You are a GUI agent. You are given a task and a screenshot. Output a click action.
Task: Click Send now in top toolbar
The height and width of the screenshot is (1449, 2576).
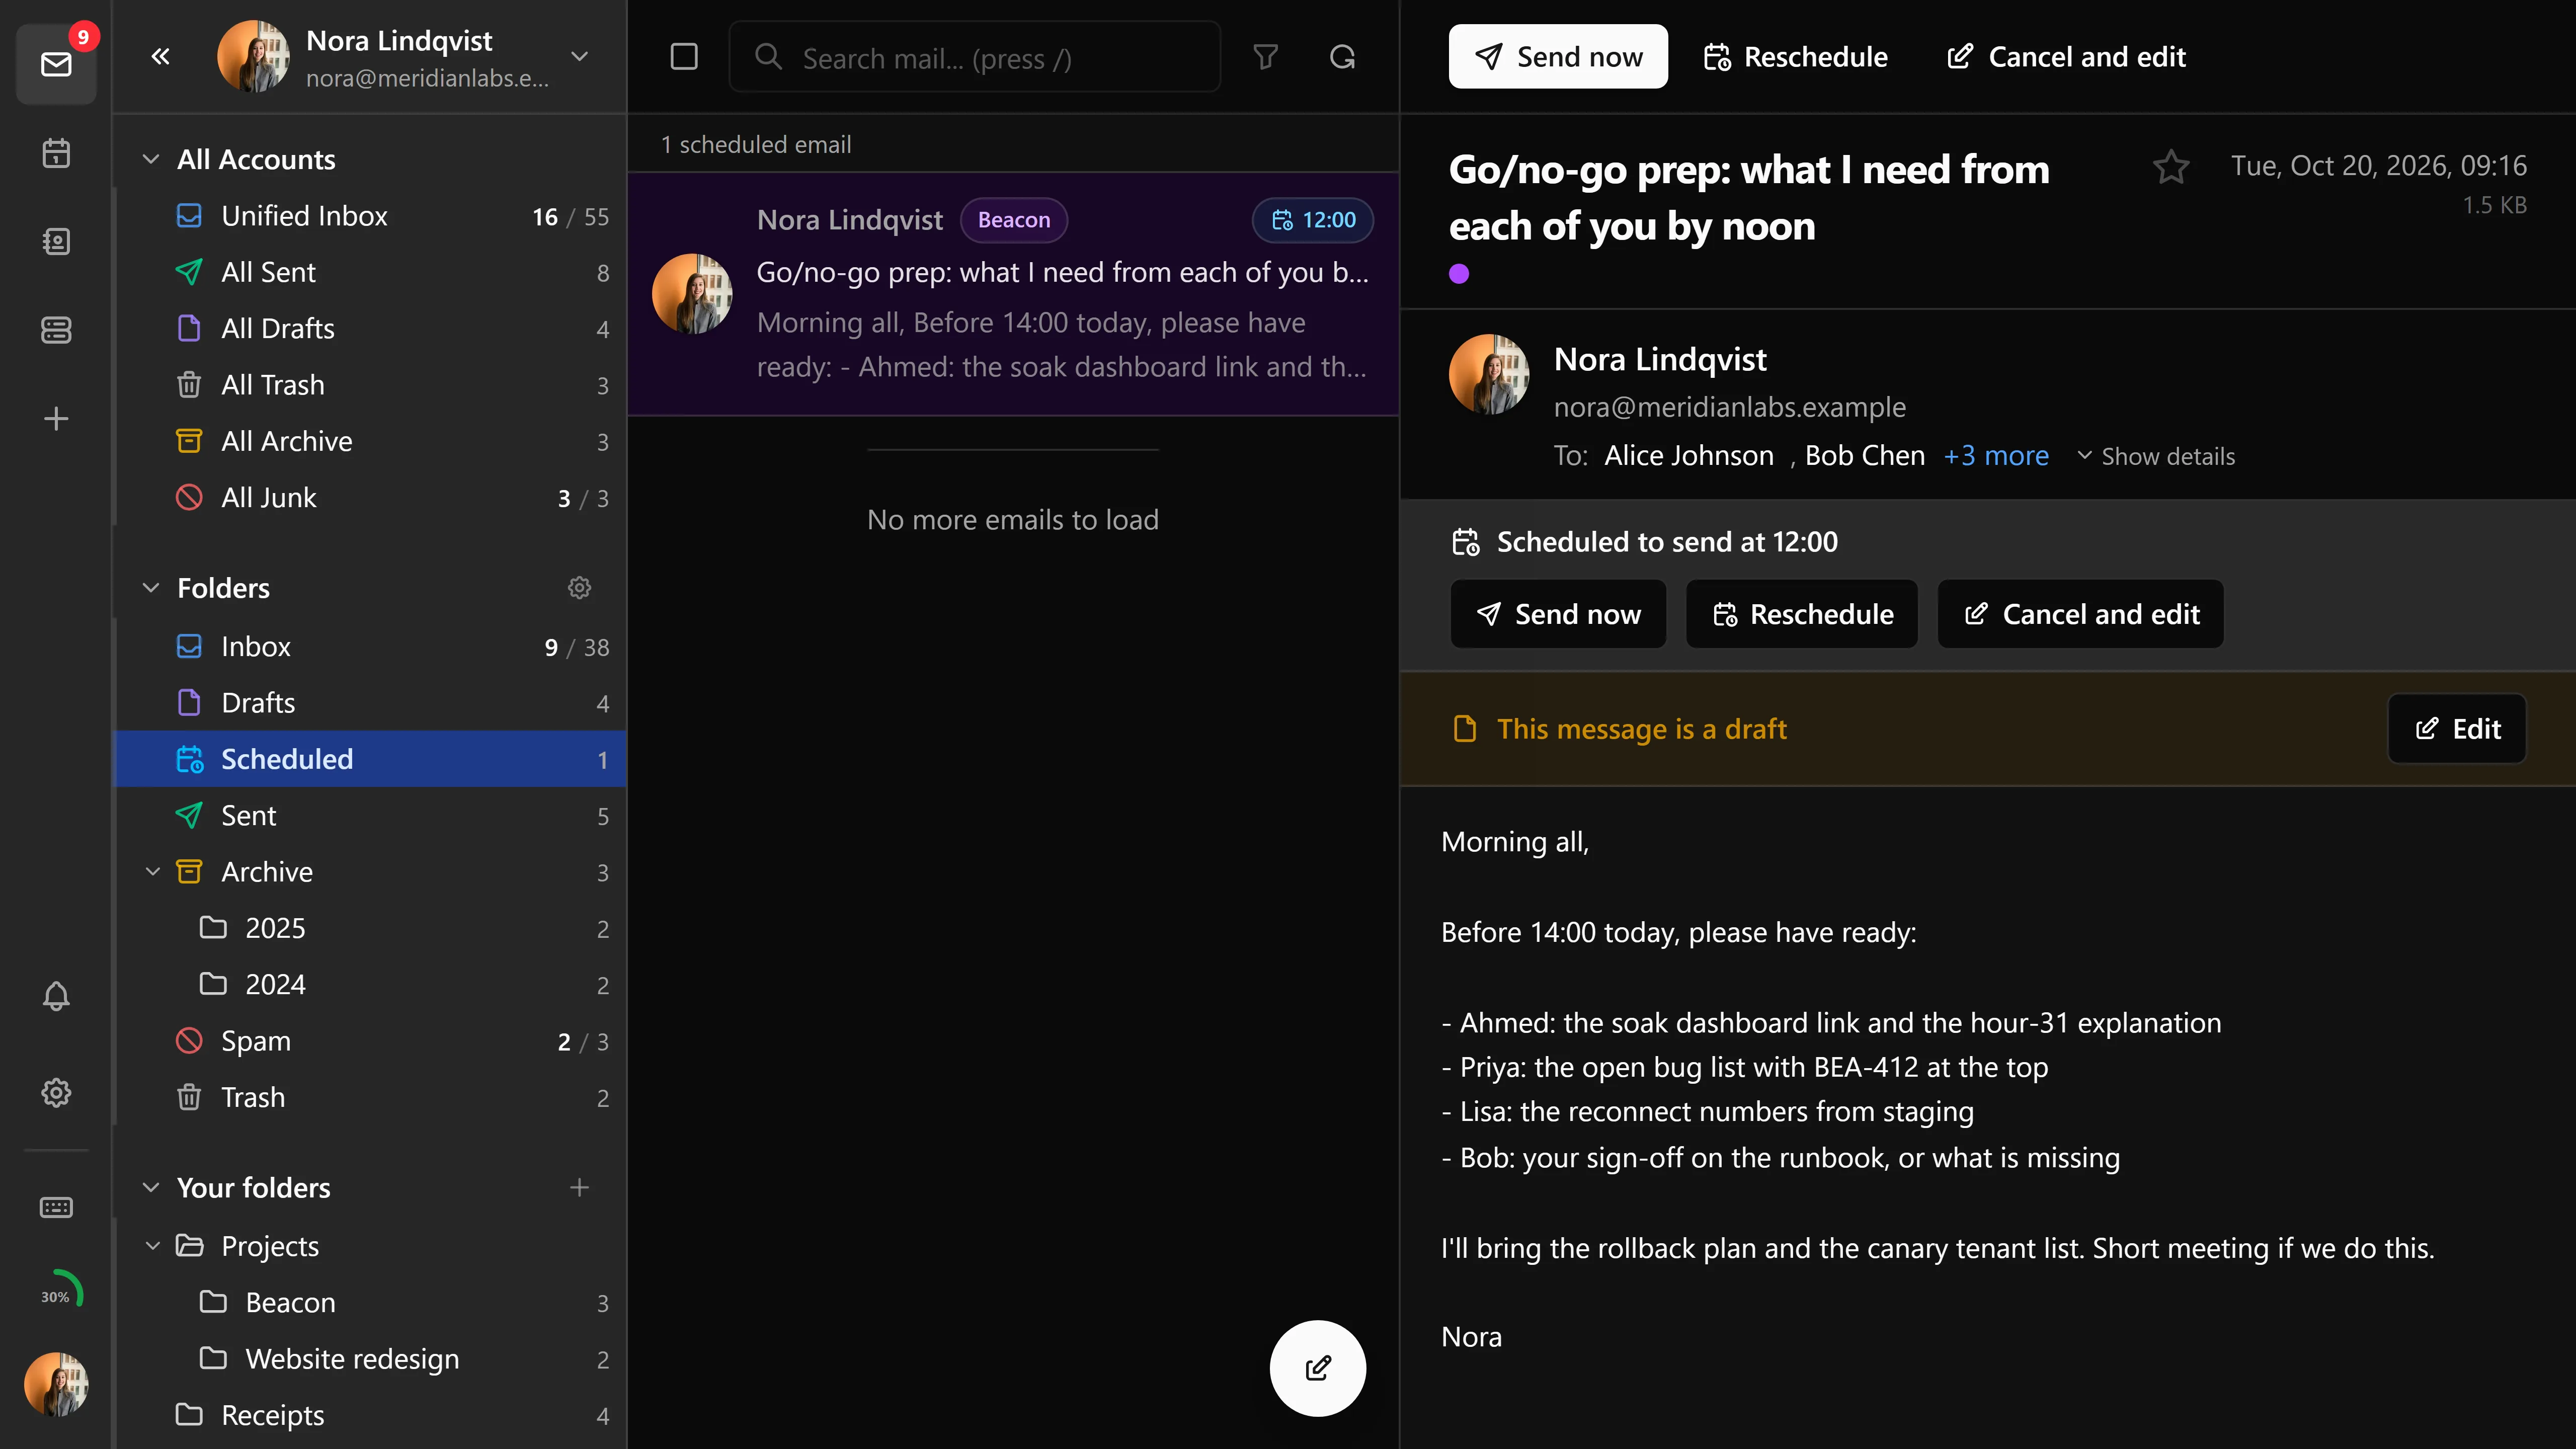pyautogui.click(x=1558, y=56)
